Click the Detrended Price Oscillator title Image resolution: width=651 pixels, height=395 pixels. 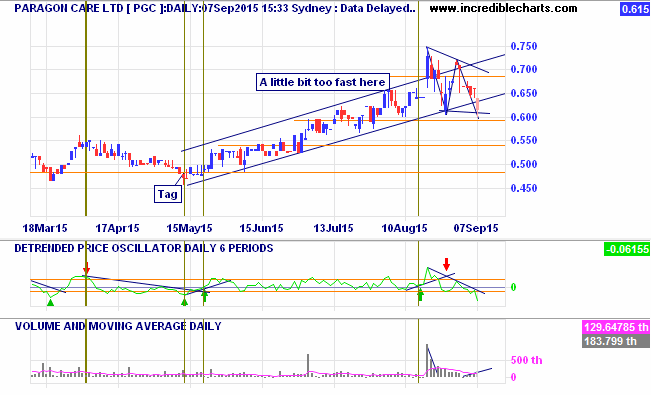(x=144, y=248)
